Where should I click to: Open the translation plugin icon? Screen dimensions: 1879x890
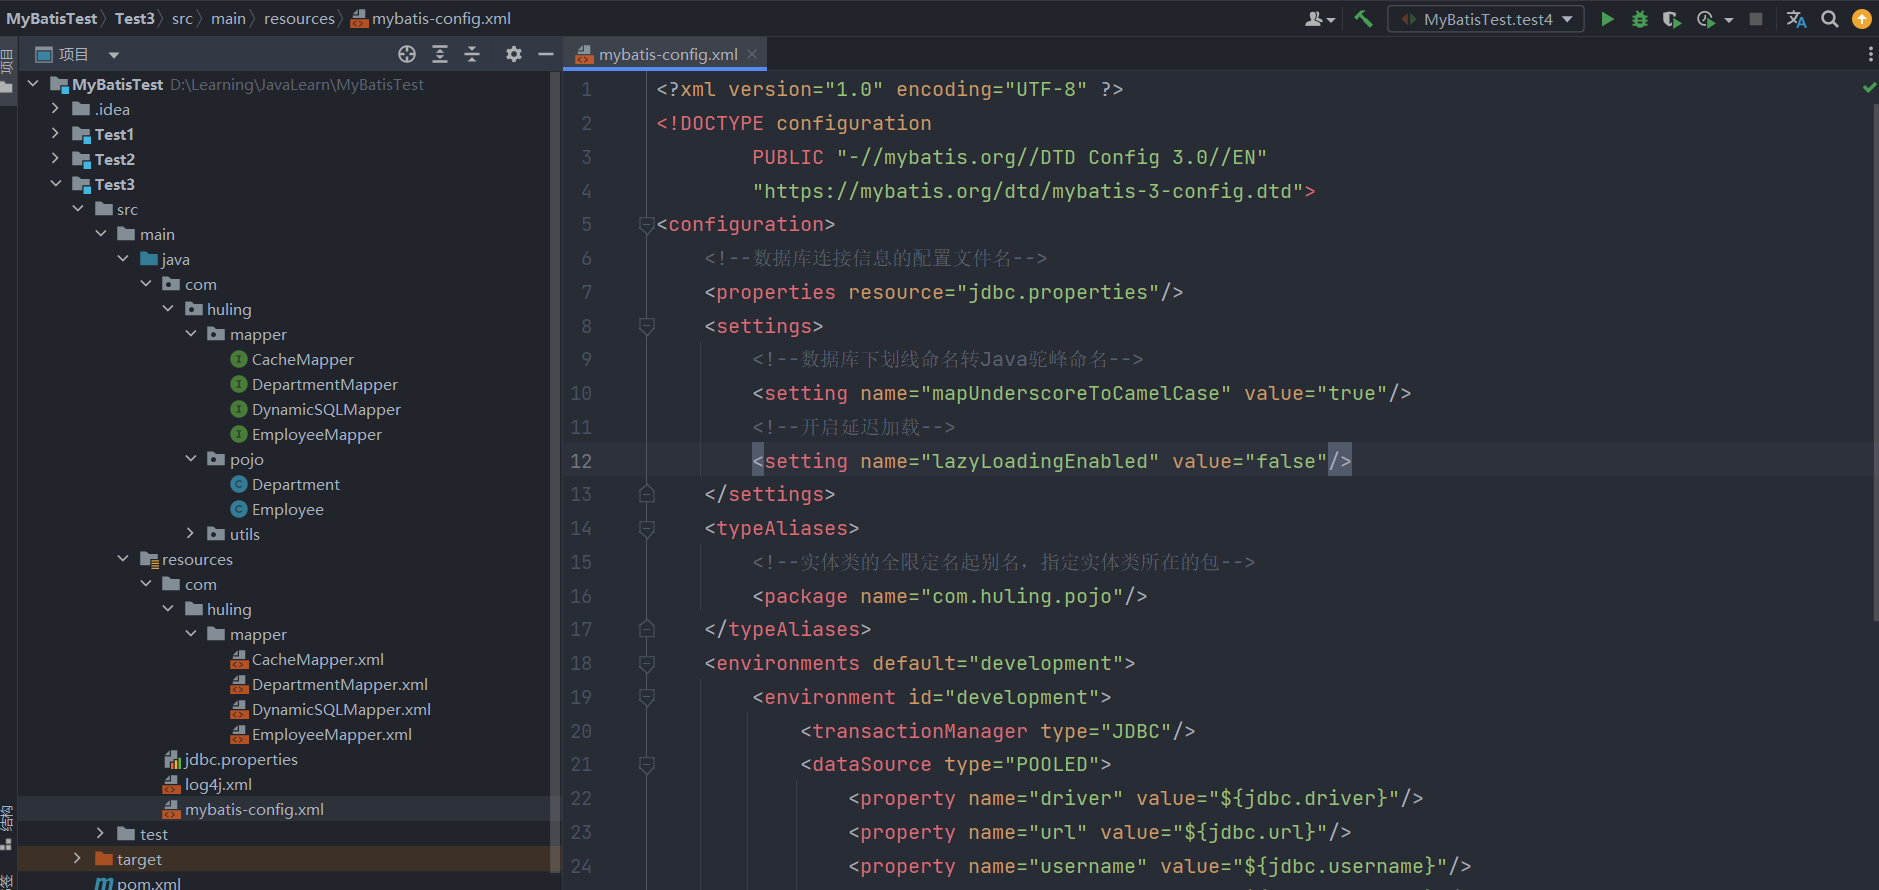(x=1797, y=19)
